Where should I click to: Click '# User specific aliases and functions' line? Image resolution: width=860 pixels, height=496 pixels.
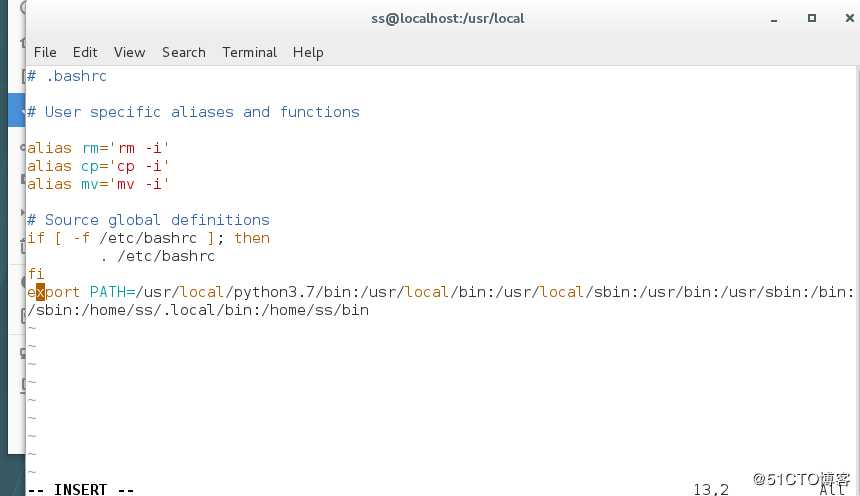pos(193,112)
